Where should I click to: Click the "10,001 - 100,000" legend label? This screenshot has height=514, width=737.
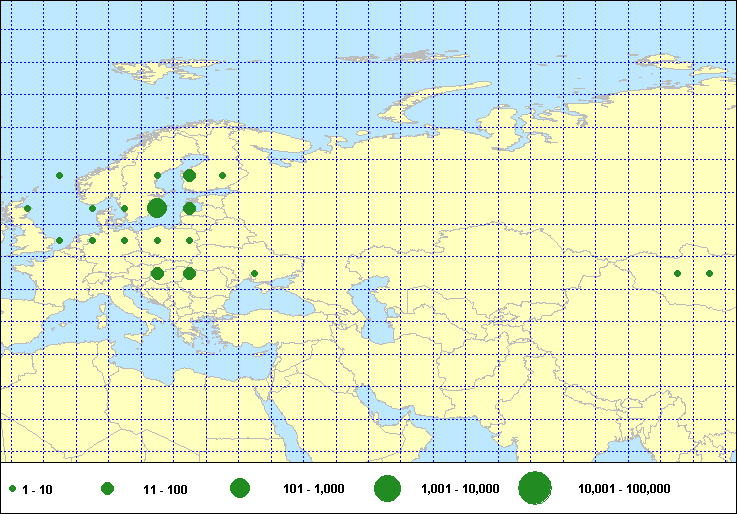pyautogui.click(x=624, y=489)
